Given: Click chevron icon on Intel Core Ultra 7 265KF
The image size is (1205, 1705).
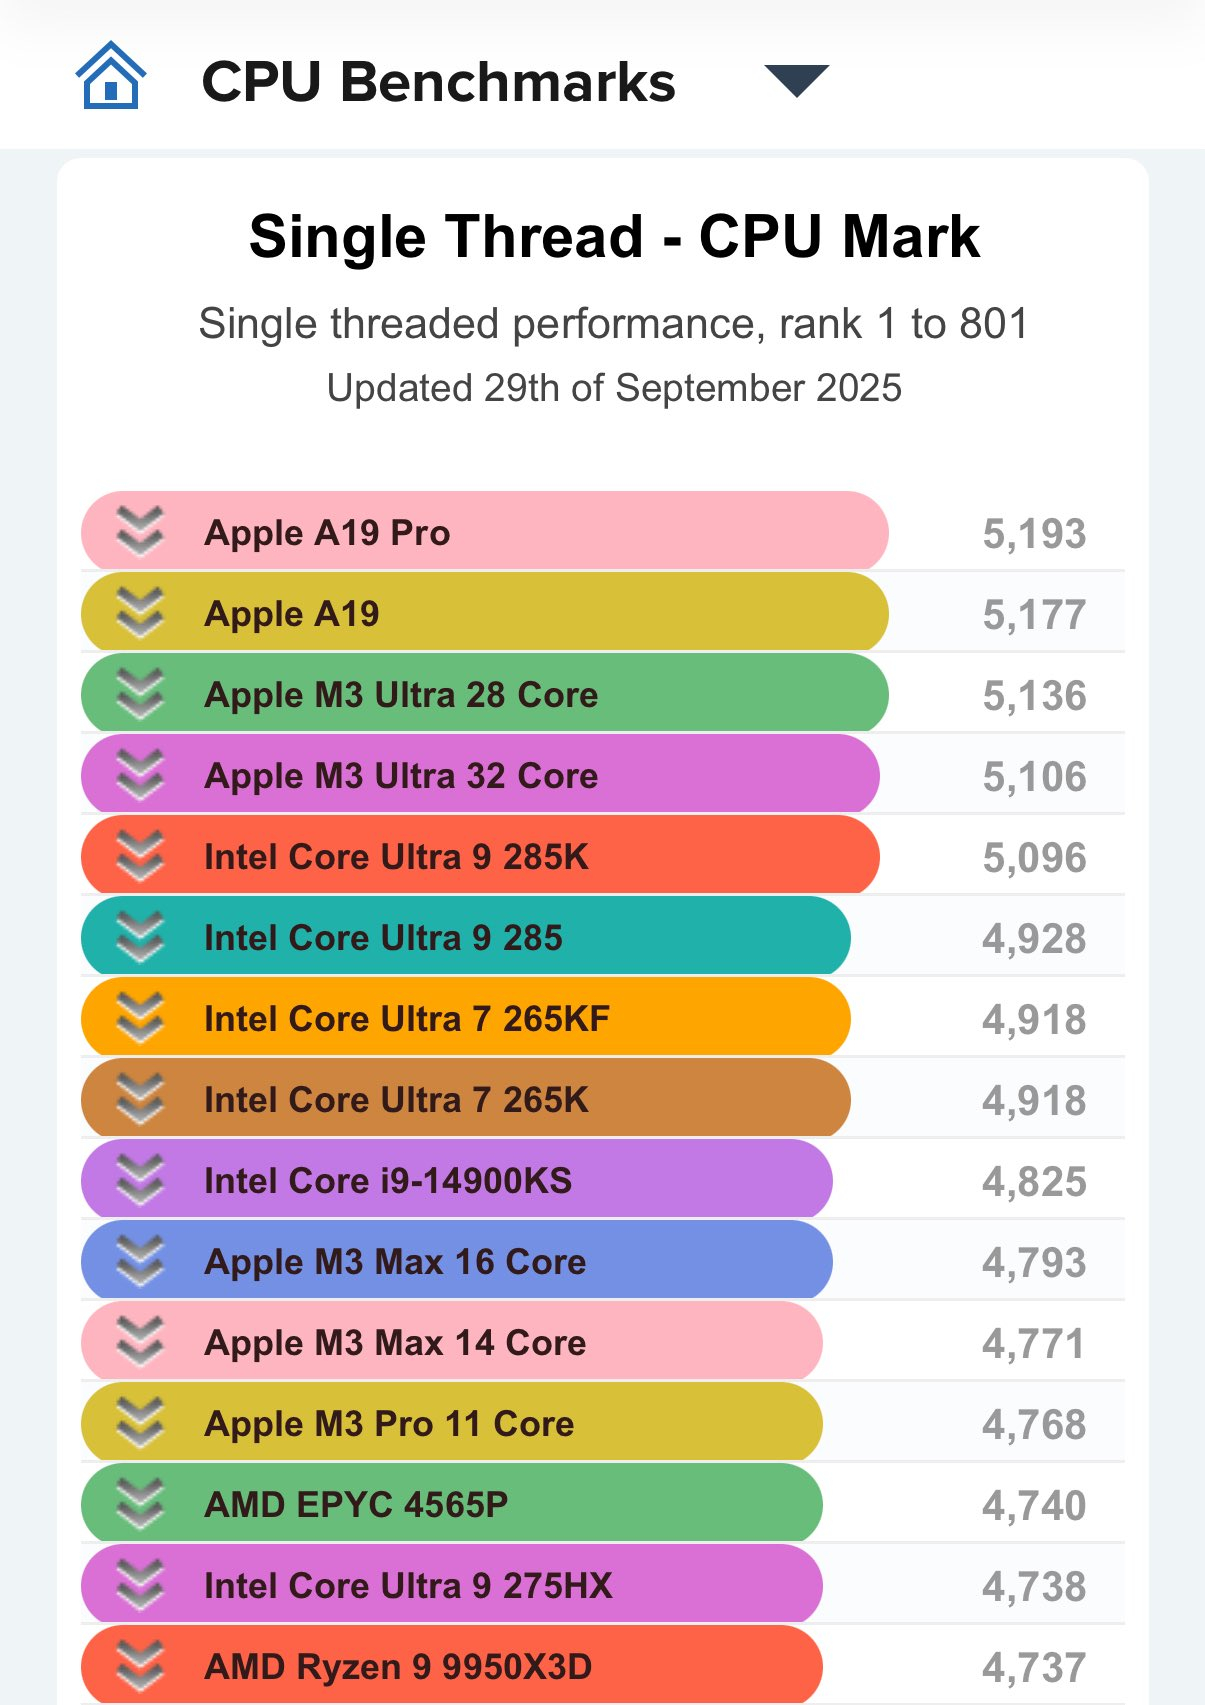Looking at the screenshot, I should point(140,1017).
